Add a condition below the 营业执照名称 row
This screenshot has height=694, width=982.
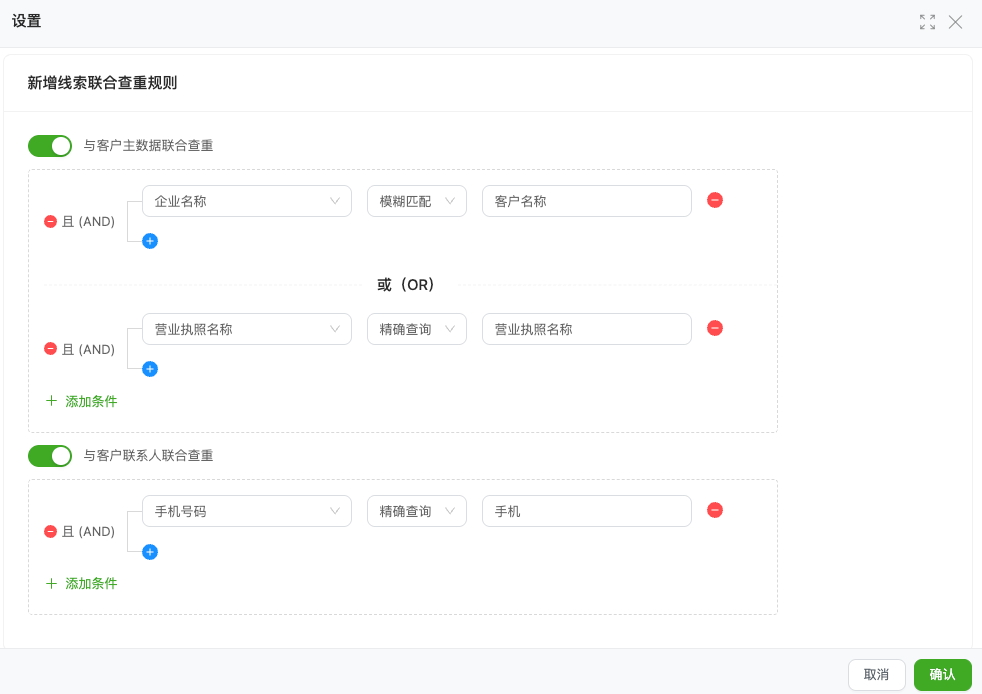pos(150,369)
